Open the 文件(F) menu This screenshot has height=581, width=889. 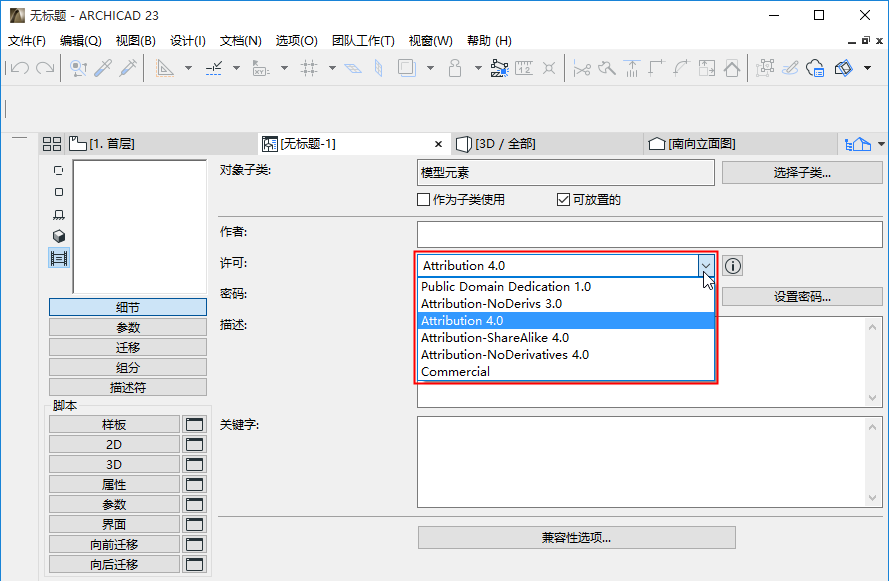pyautogui.click(x=27, y=41)
